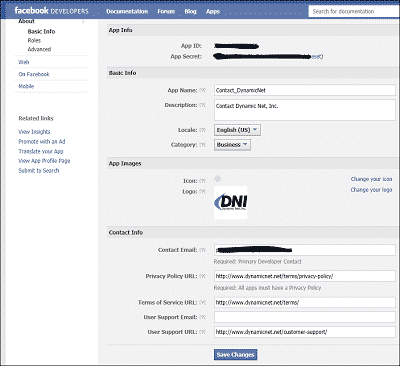Click Translate your App link
The width and height of the screenshot is (400, 366).
[x=41, y=151]
